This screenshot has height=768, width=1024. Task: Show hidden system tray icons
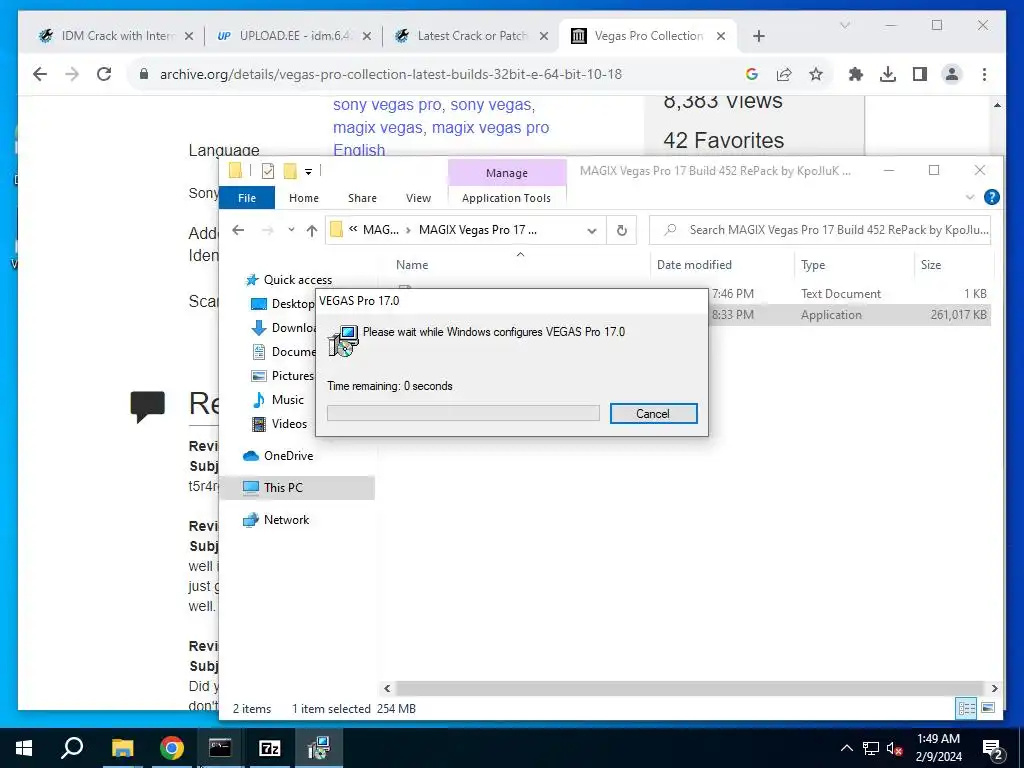[846, 748]
